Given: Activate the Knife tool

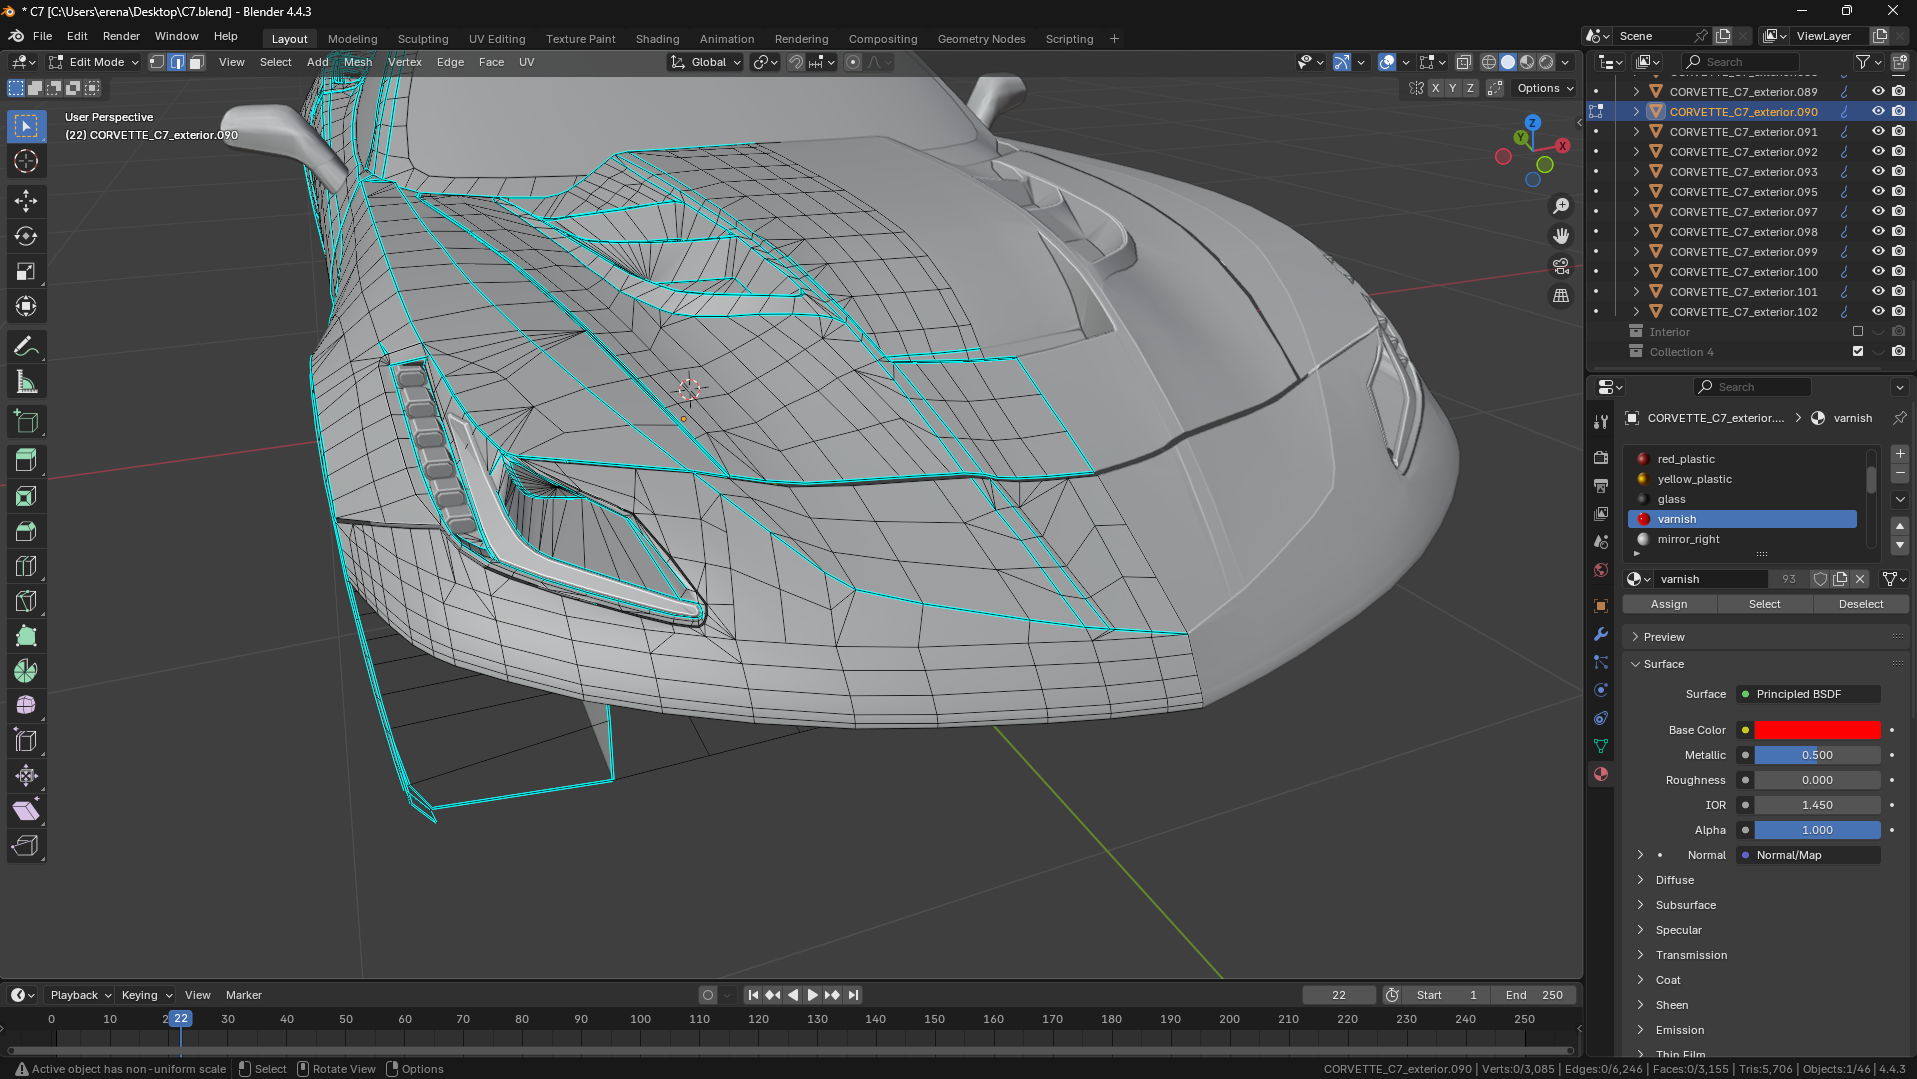Looking at the screenshot, I should pyautogui.click(x=26, y=601).
